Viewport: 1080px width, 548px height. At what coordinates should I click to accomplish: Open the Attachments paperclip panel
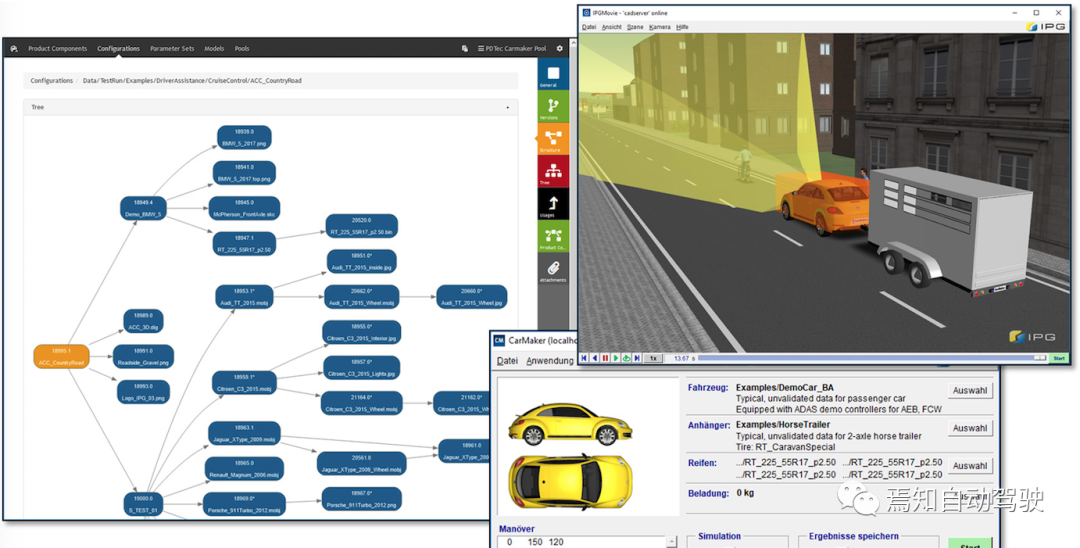551,270
